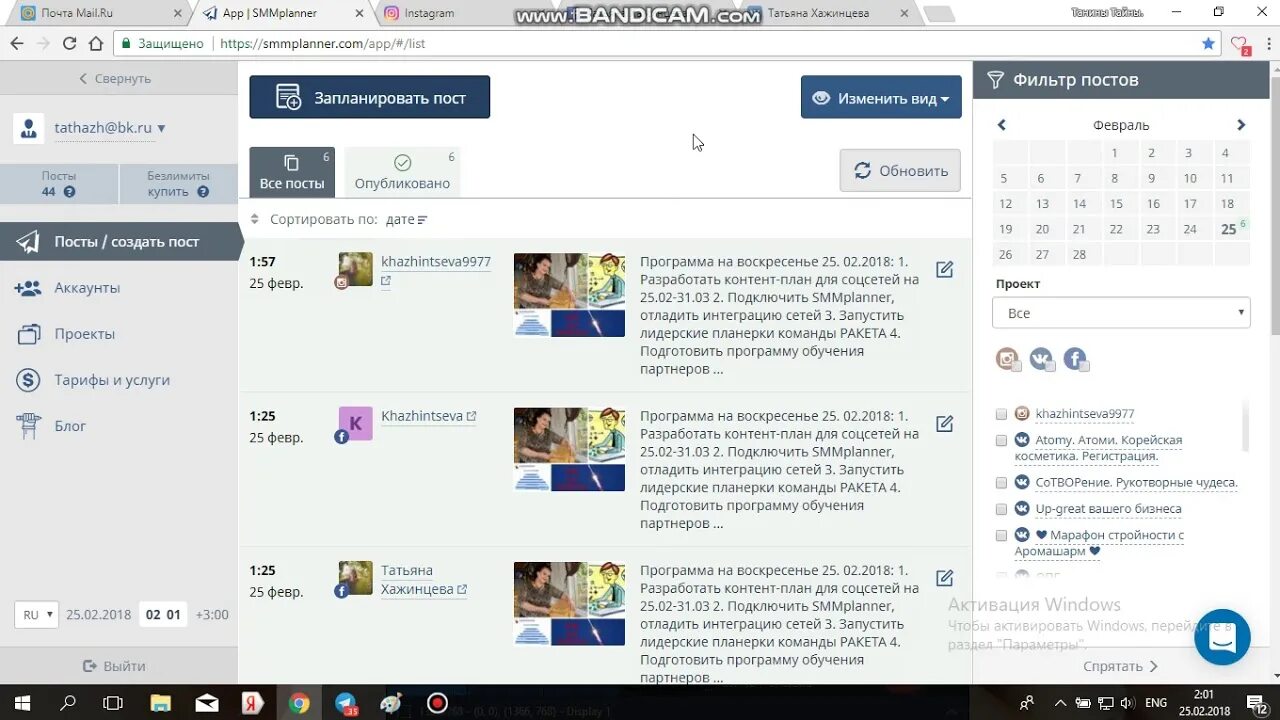This screenshot has height=720, width=1280.
Task: Click the Обновить button
Action: [x=899, y=170]
